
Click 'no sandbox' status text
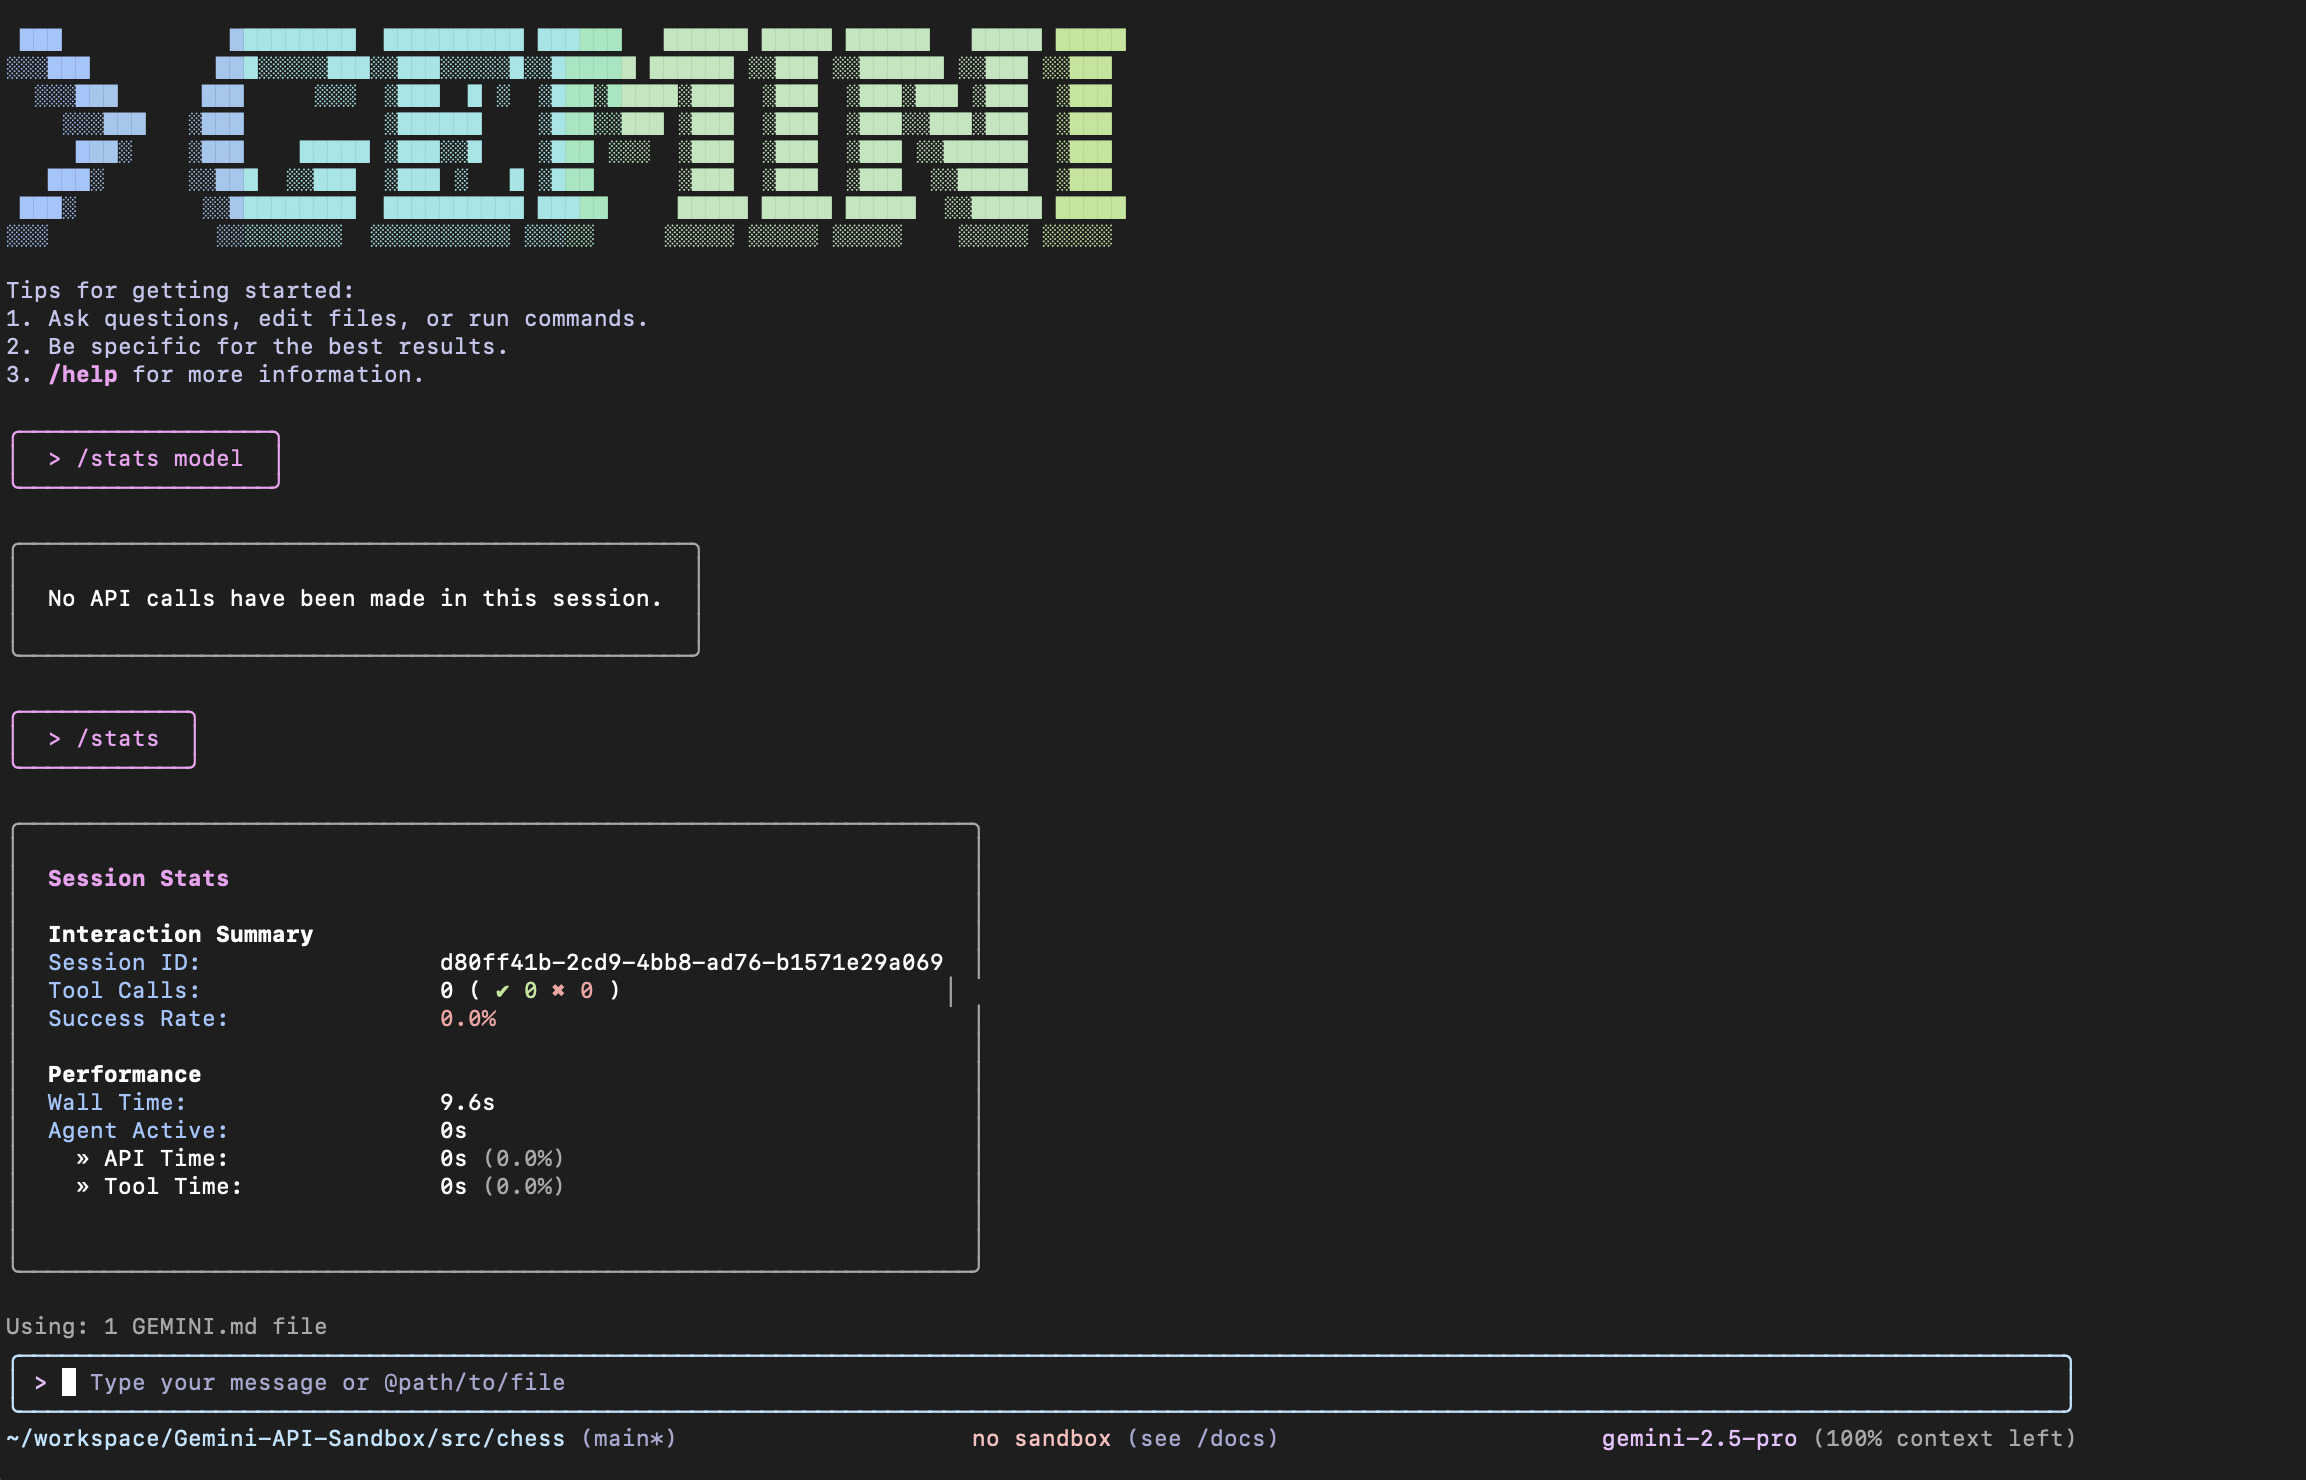point(1041,1438)
